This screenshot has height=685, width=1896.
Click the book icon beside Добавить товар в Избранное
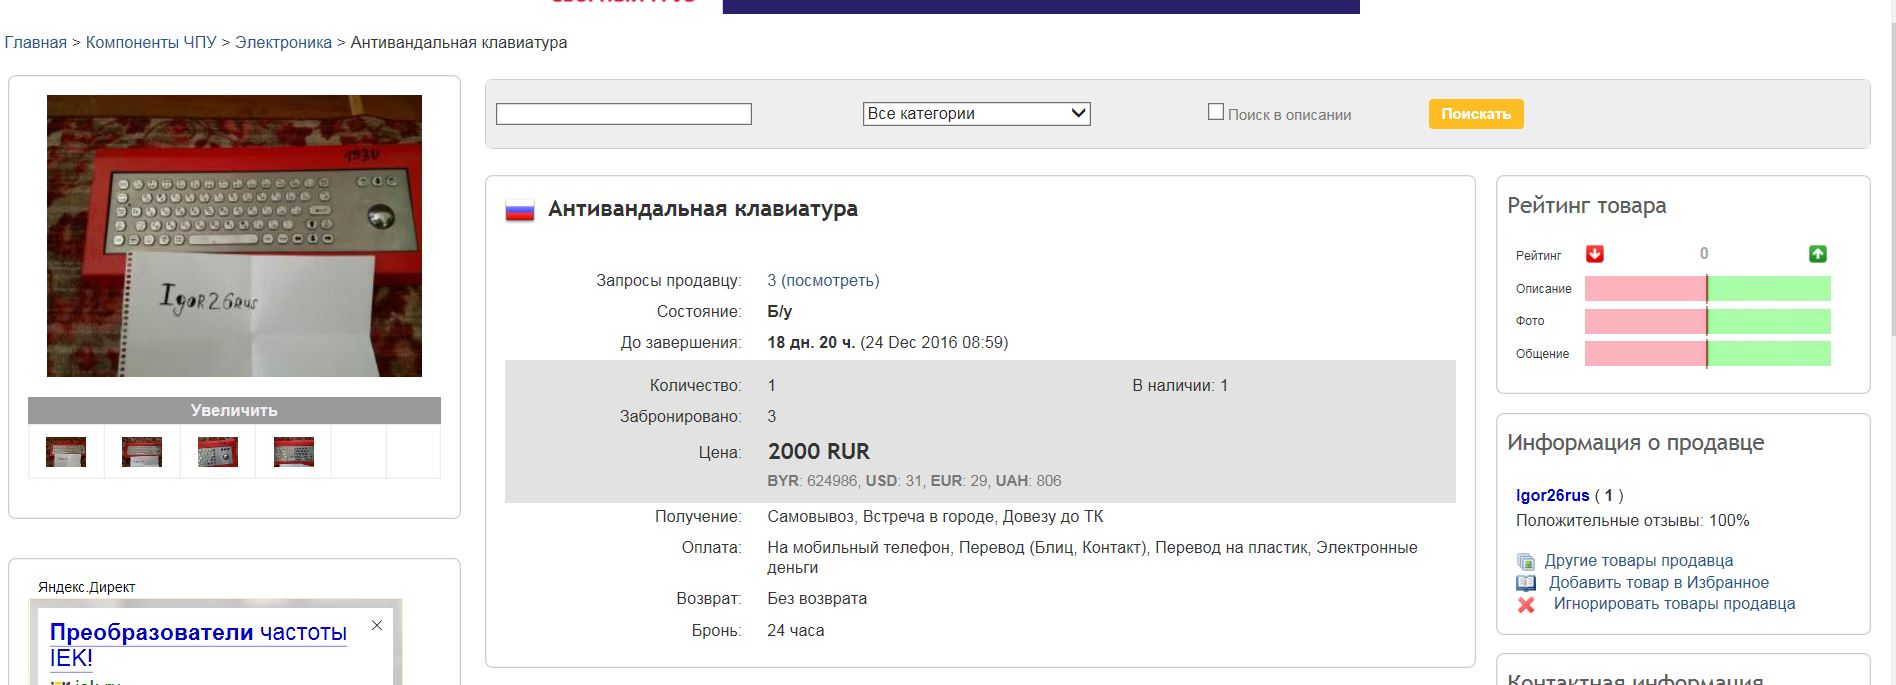(1526, 583)
